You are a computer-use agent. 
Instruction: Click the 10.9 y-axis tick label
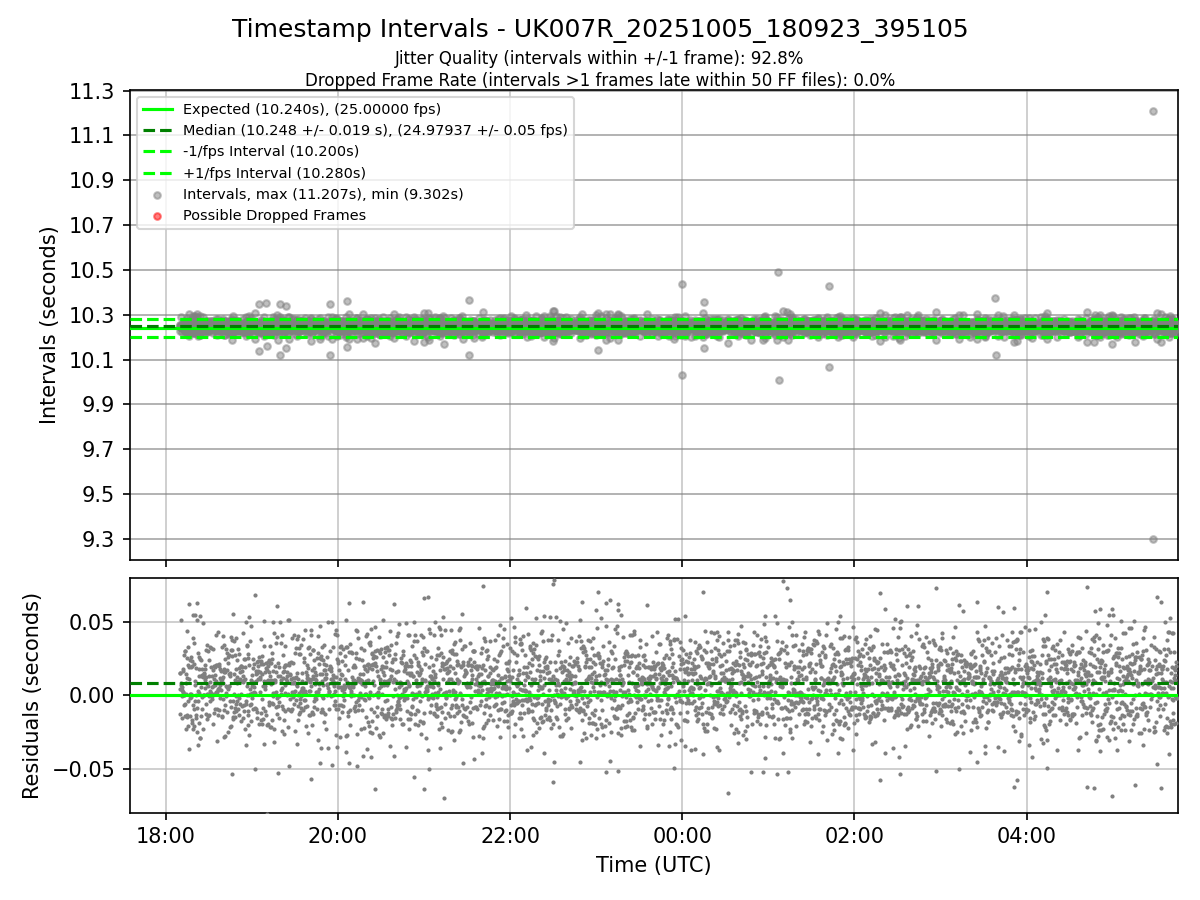[x=94, y=181]
